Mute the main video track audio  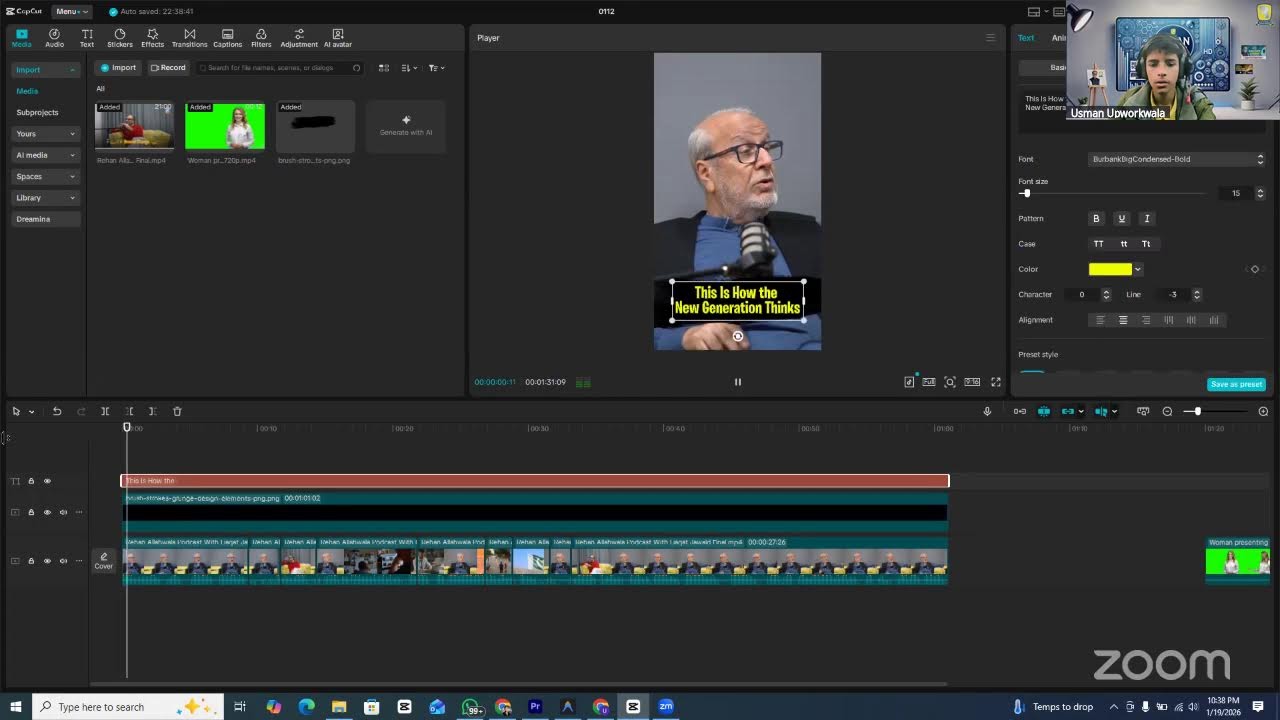(63, 561)
